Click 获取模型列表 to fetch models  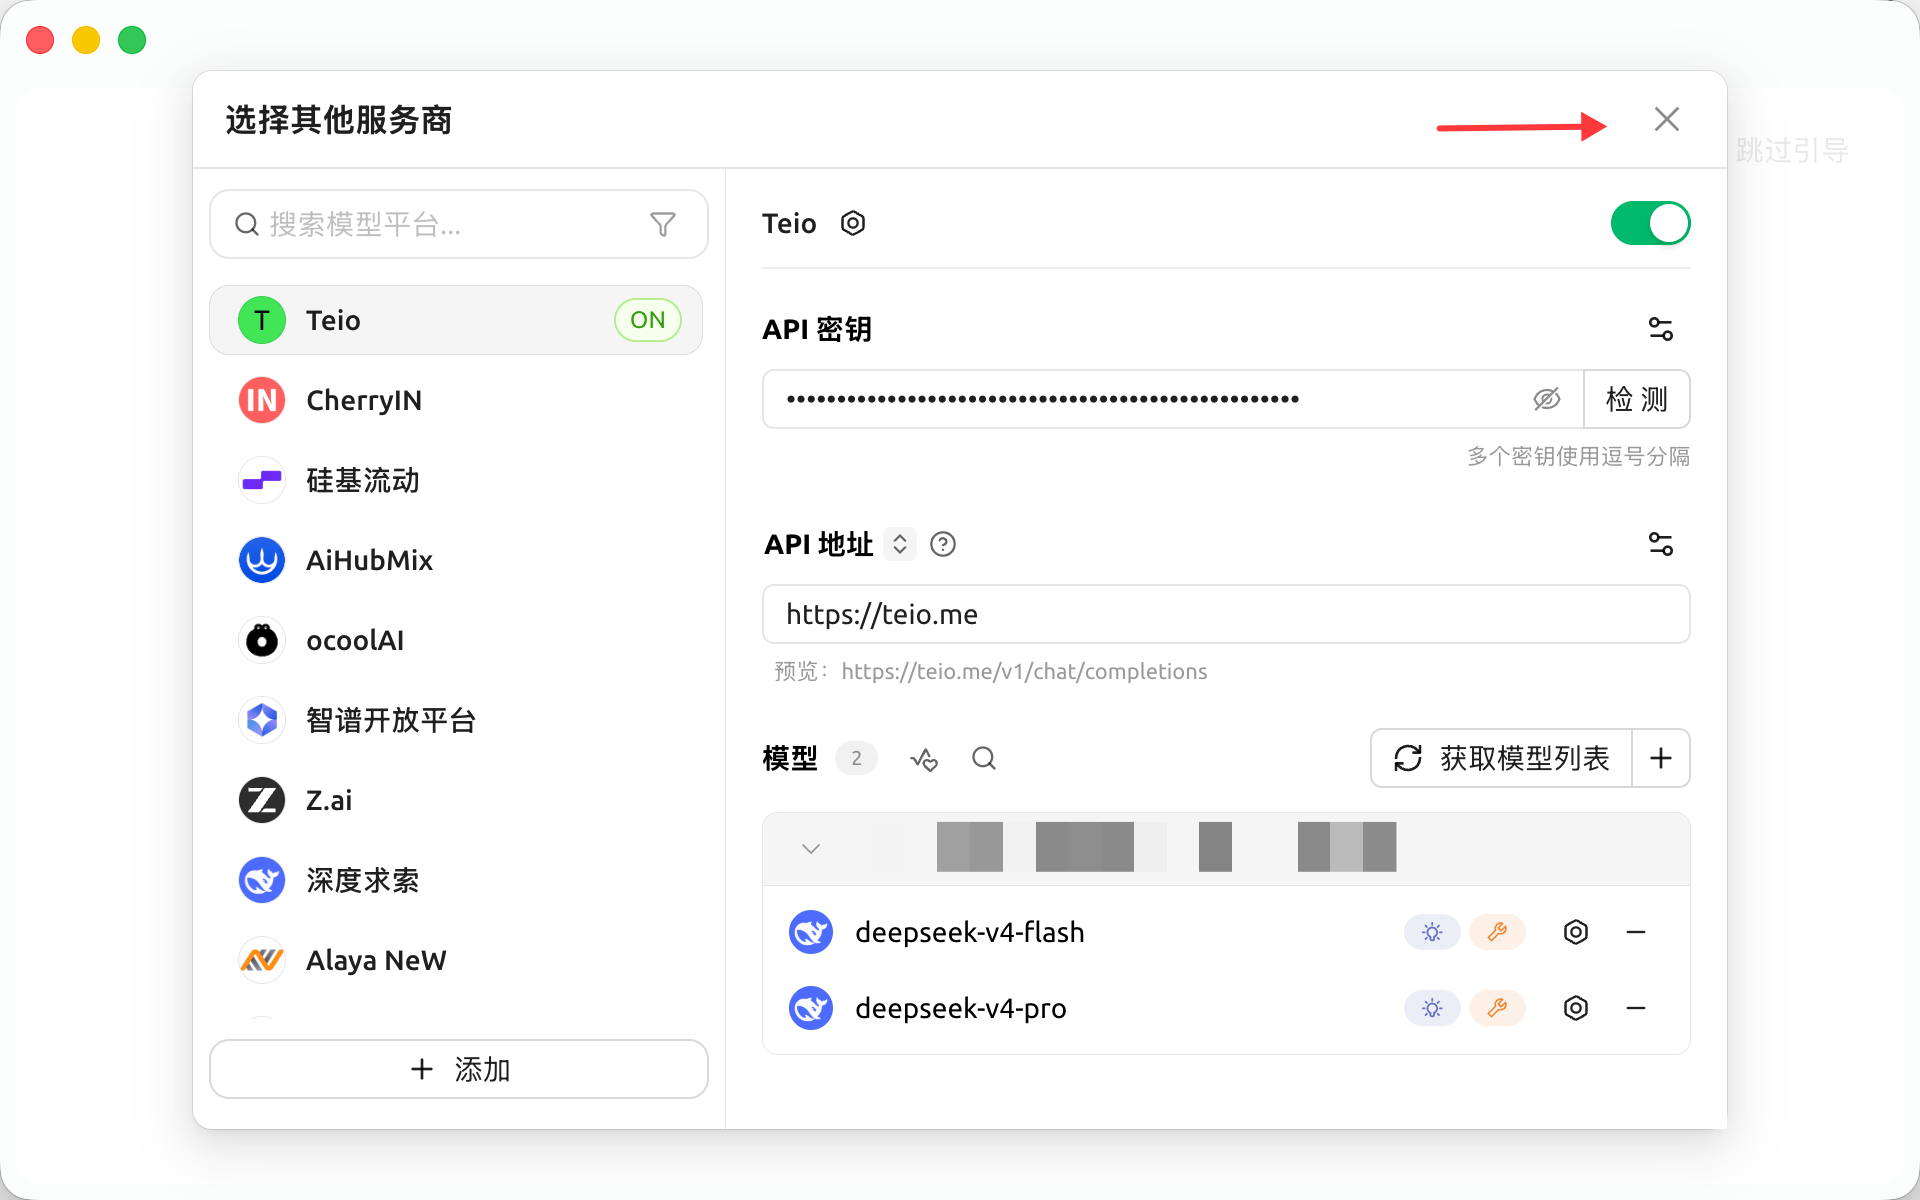(1501, 758)
